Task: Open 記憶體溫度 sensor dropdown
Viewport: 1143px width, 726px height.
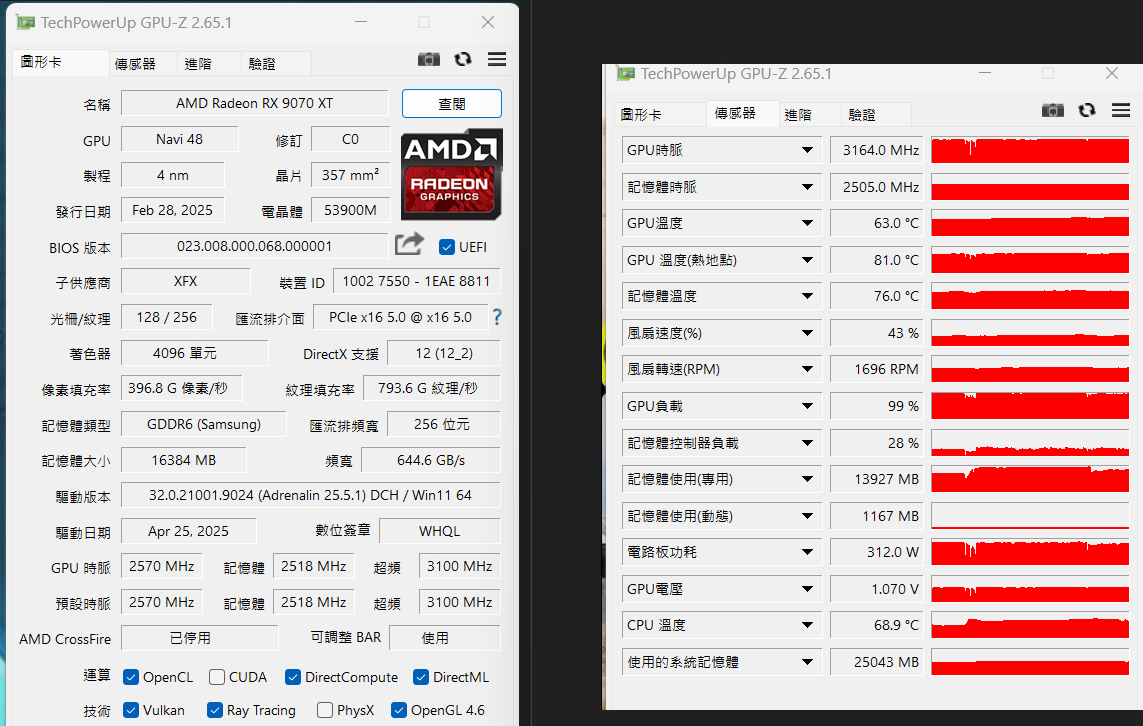Action: 807,296
